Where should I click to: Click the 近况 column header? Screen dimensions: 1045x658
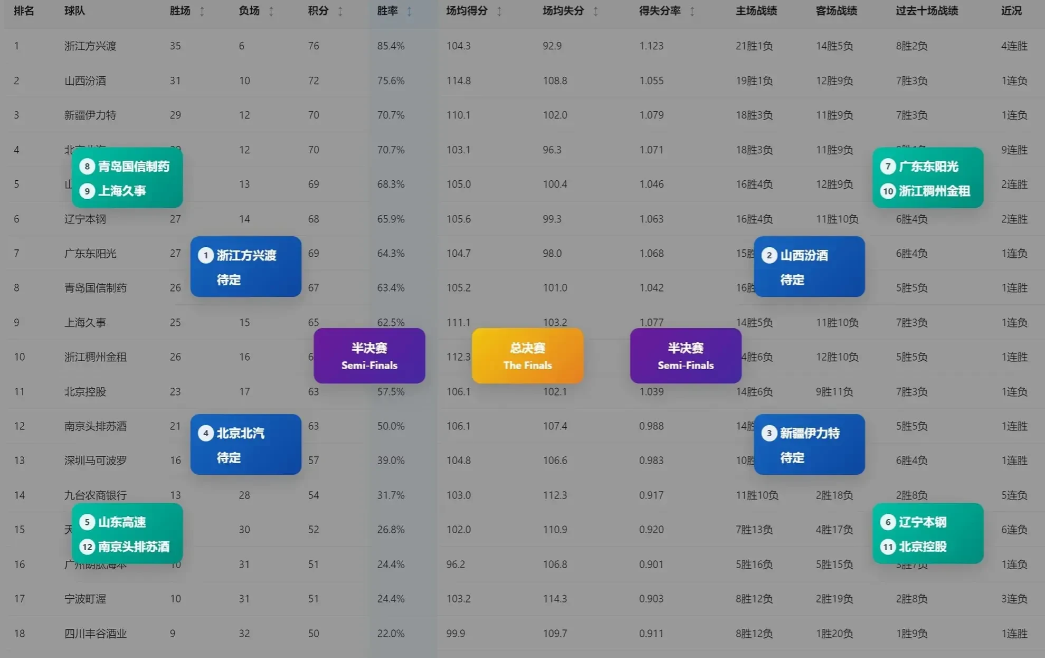click(x=1012, y=11)
